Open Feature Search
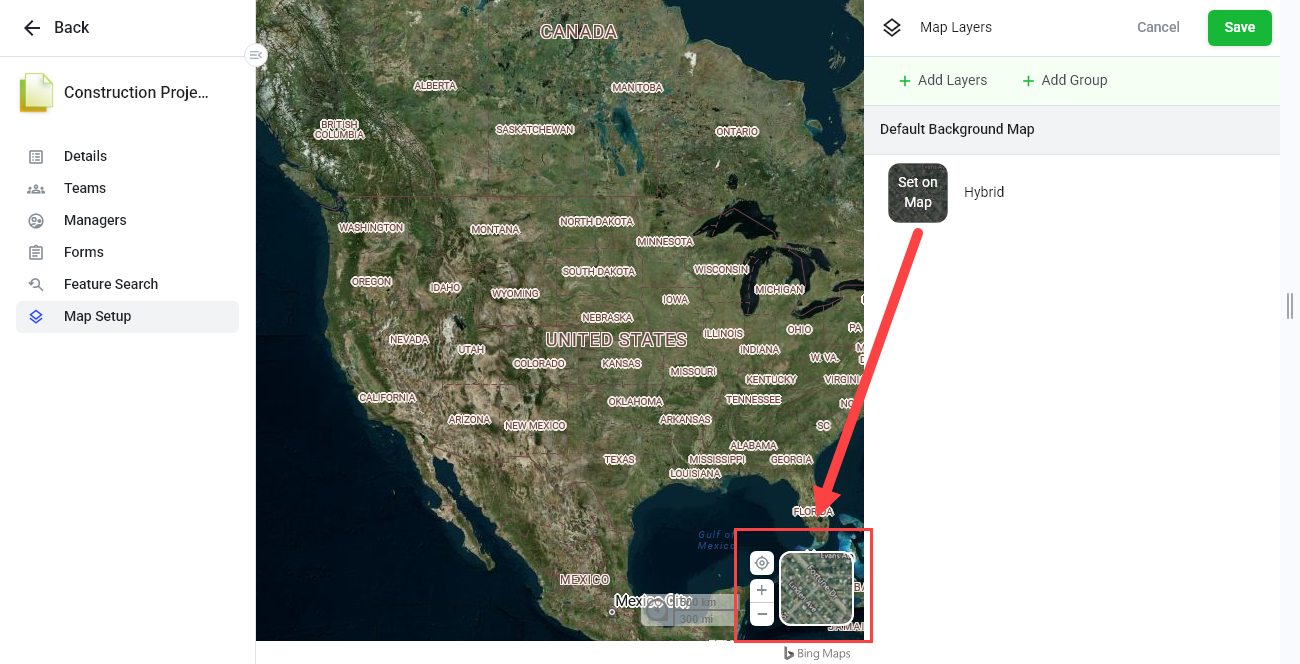The height and width of the screenshot is (664, 1300). click(x=110, y=284)
